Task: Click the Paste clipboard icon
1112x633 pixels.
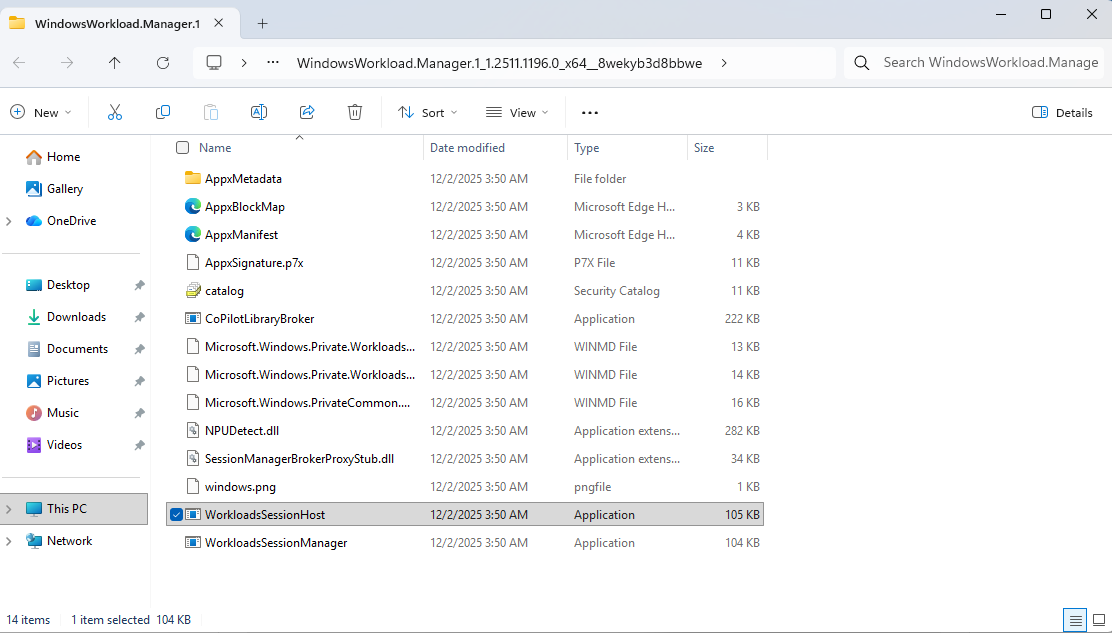Action: point(211,112)
